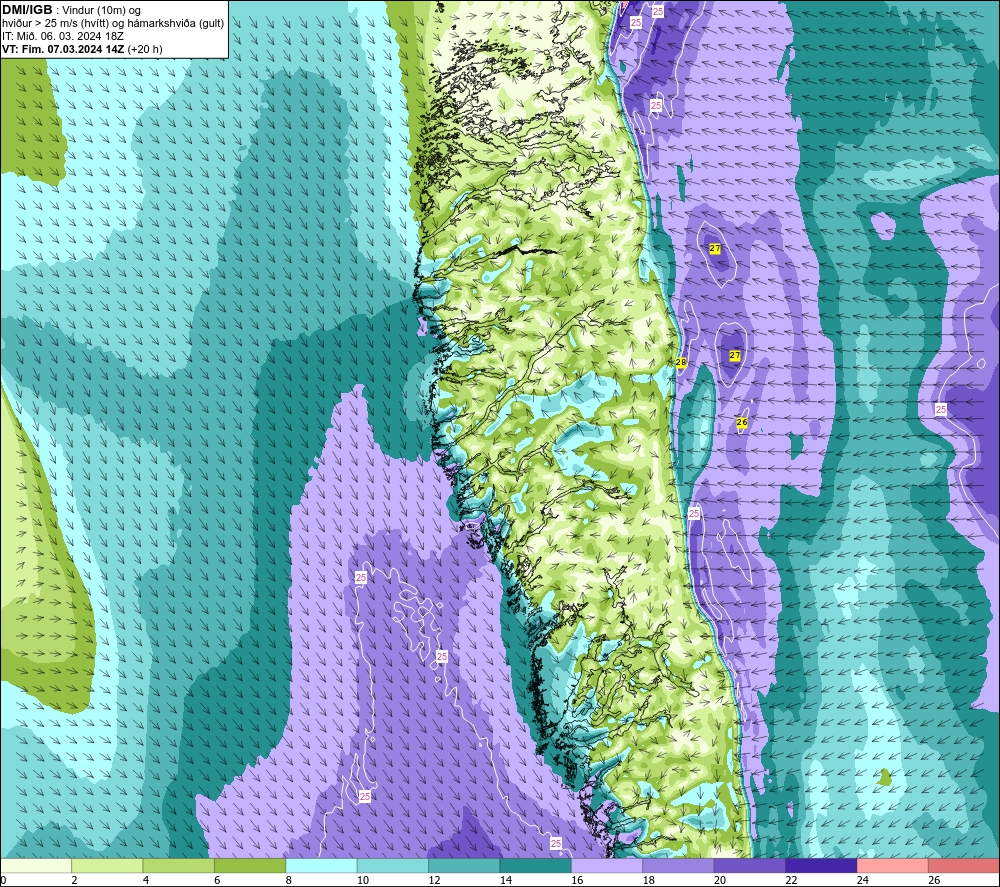Click the legend scale number 12
1000x887 pixels.
pyautogui.click(x=434, y=880)
